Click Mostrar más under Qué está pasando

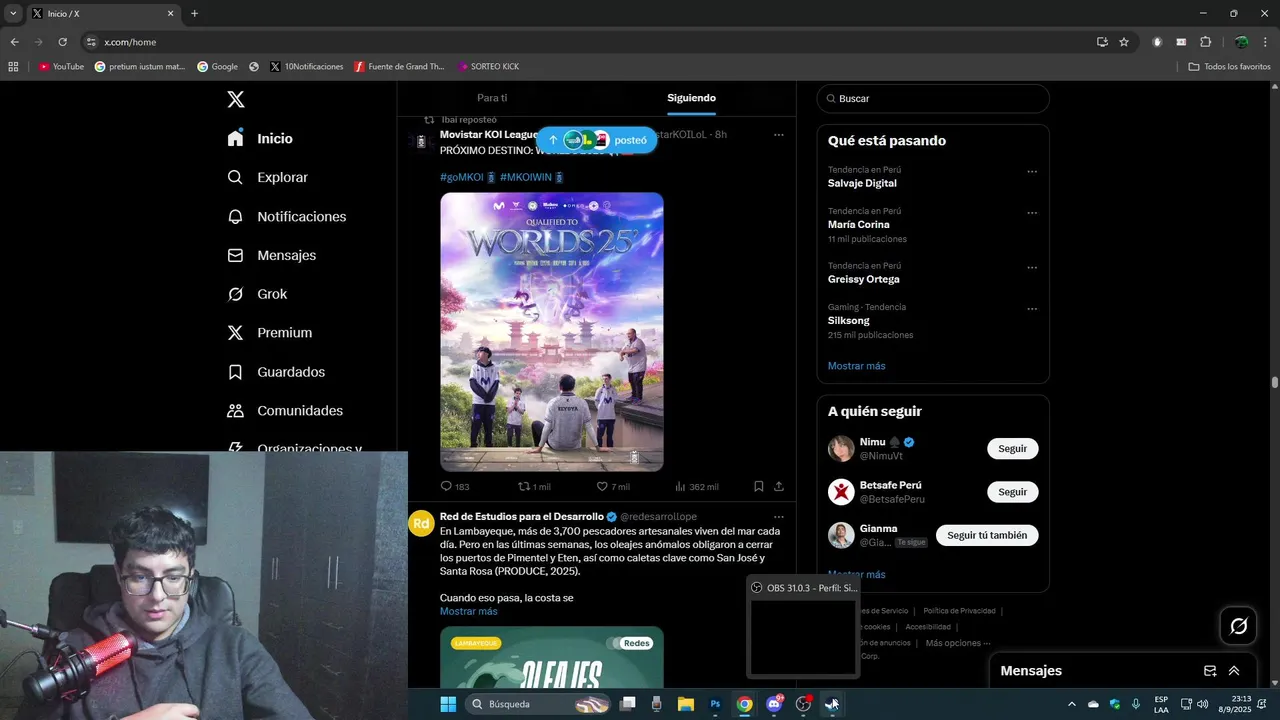pos(856,366)
